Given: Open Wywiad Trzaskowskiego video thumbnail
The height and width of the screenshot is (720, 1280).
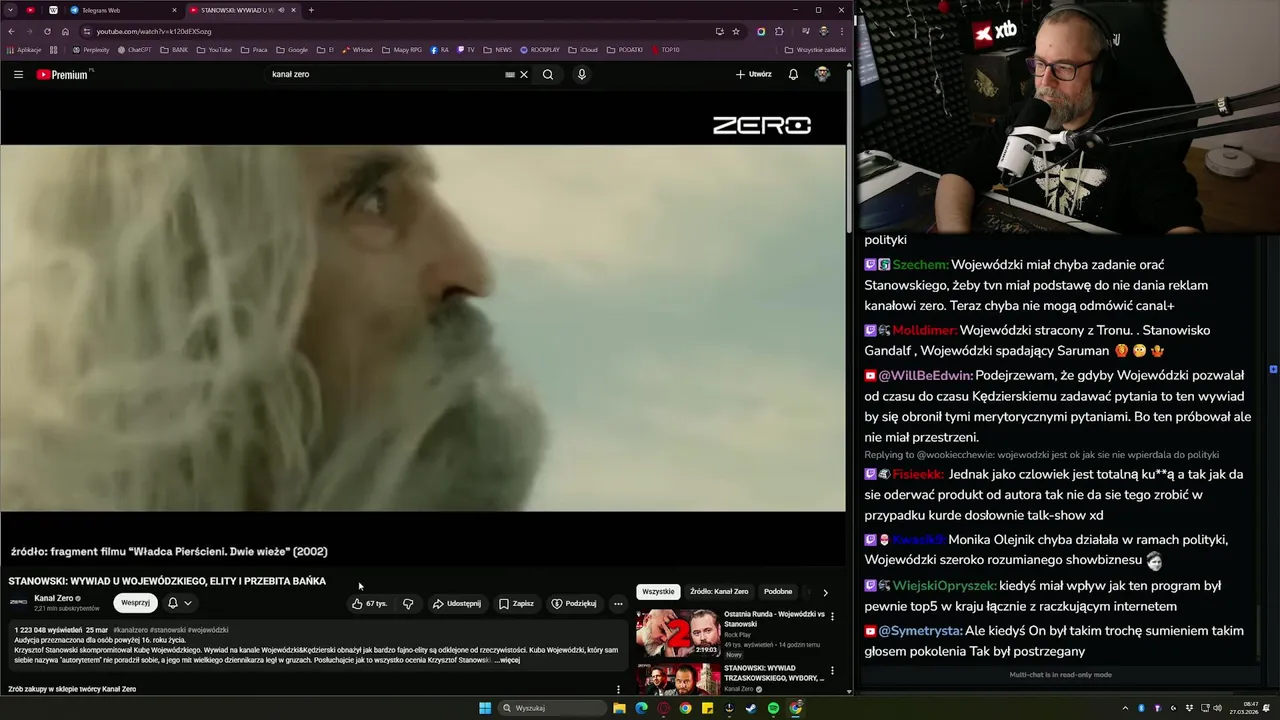Looking at the screenshot, I should coord(677,680).
